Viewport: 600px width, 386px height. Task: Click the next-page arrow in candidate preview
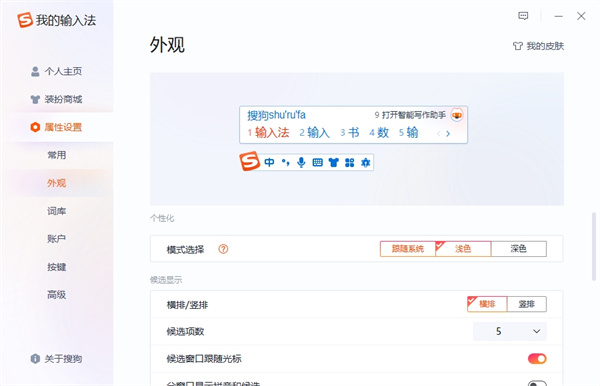coord(448,134)
